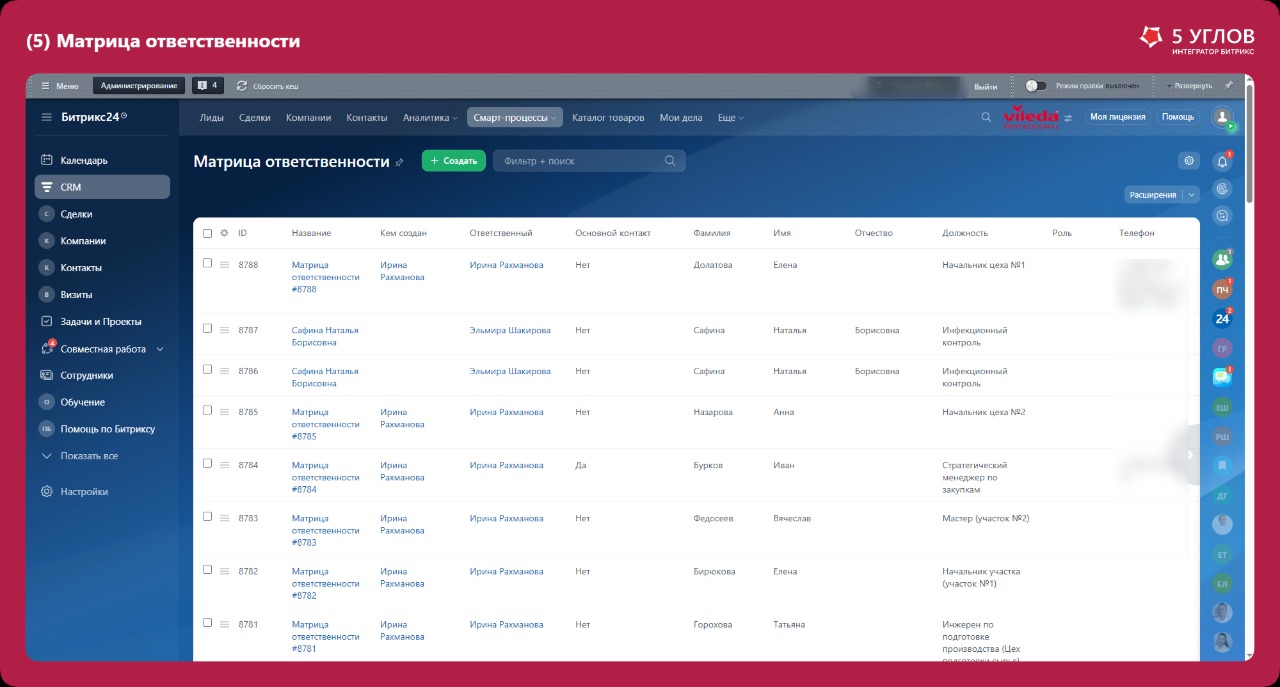Image resolution: width=1280 pixels, height=687 pixels.
Task: Open CRM in left sidebar
Action: pos(102,187)
